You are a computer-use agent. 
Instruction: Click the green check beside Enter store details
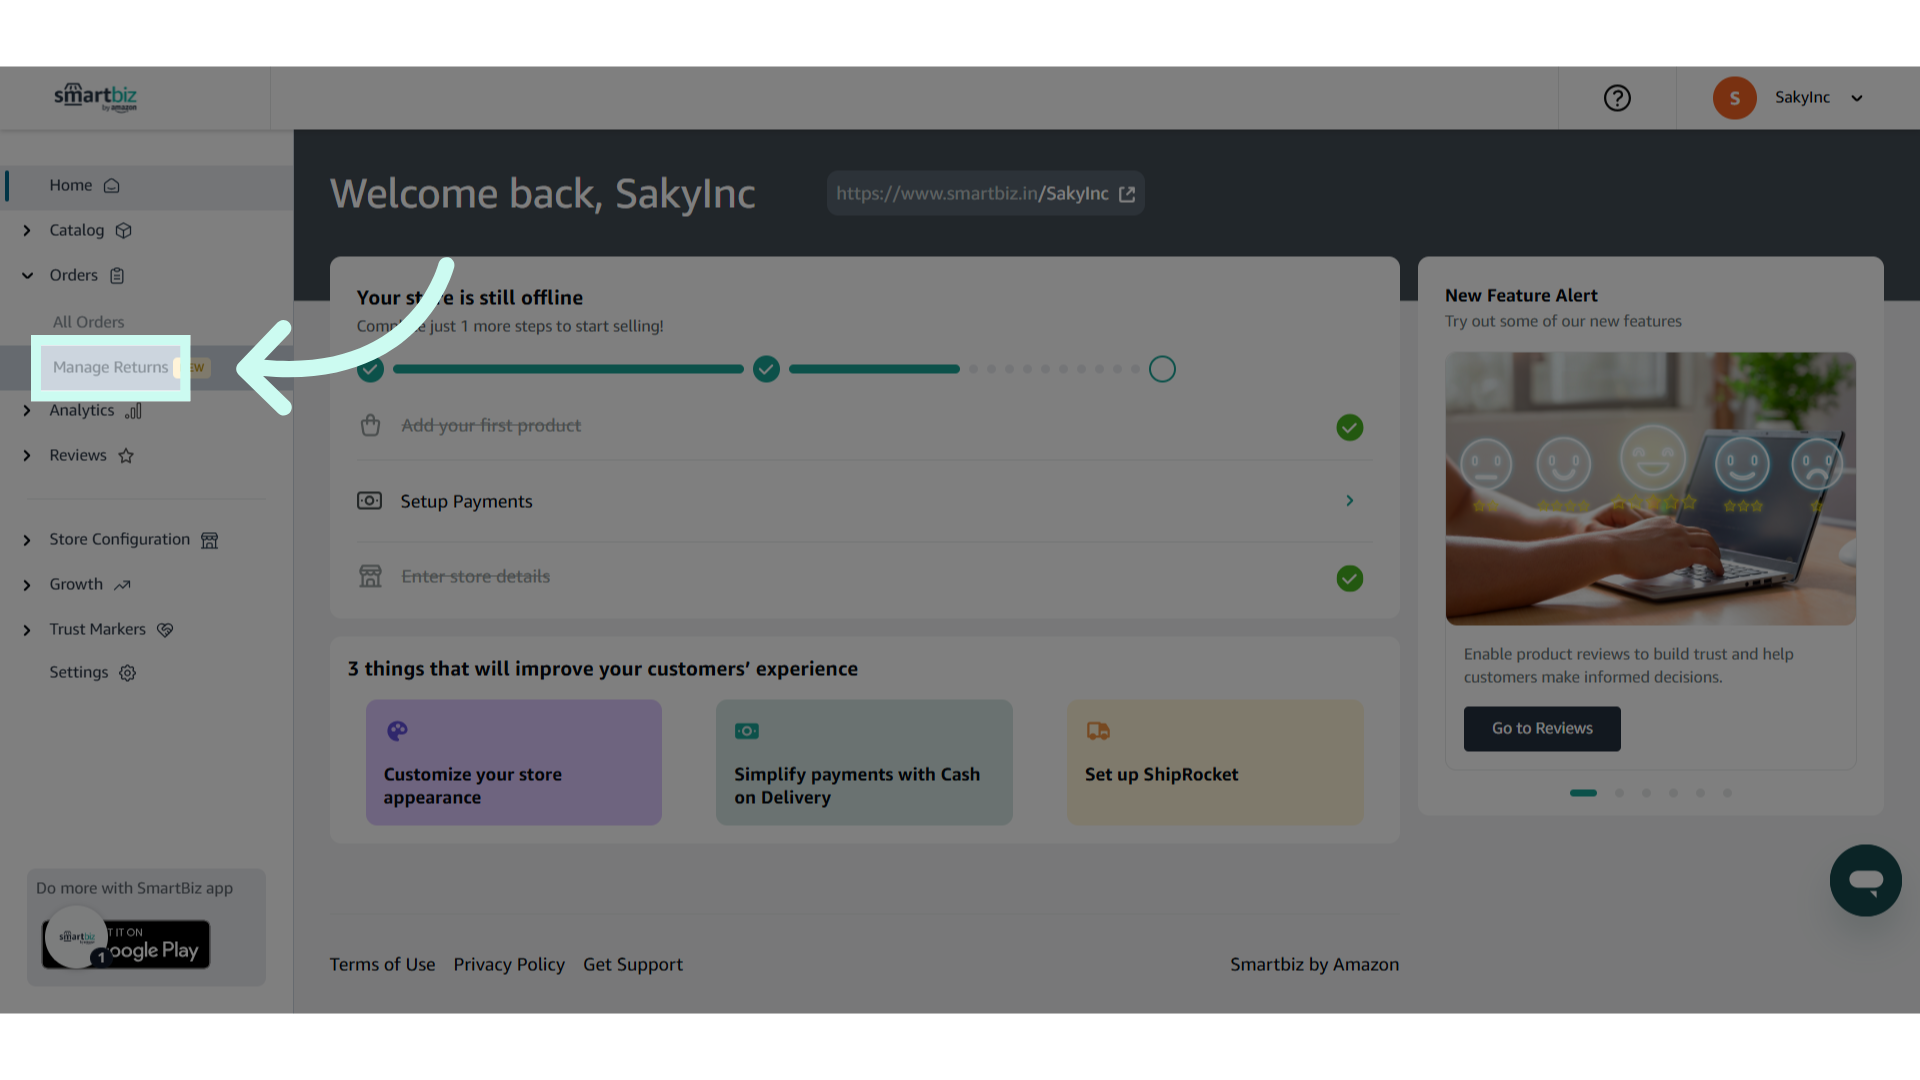(x=1349, y=579)
